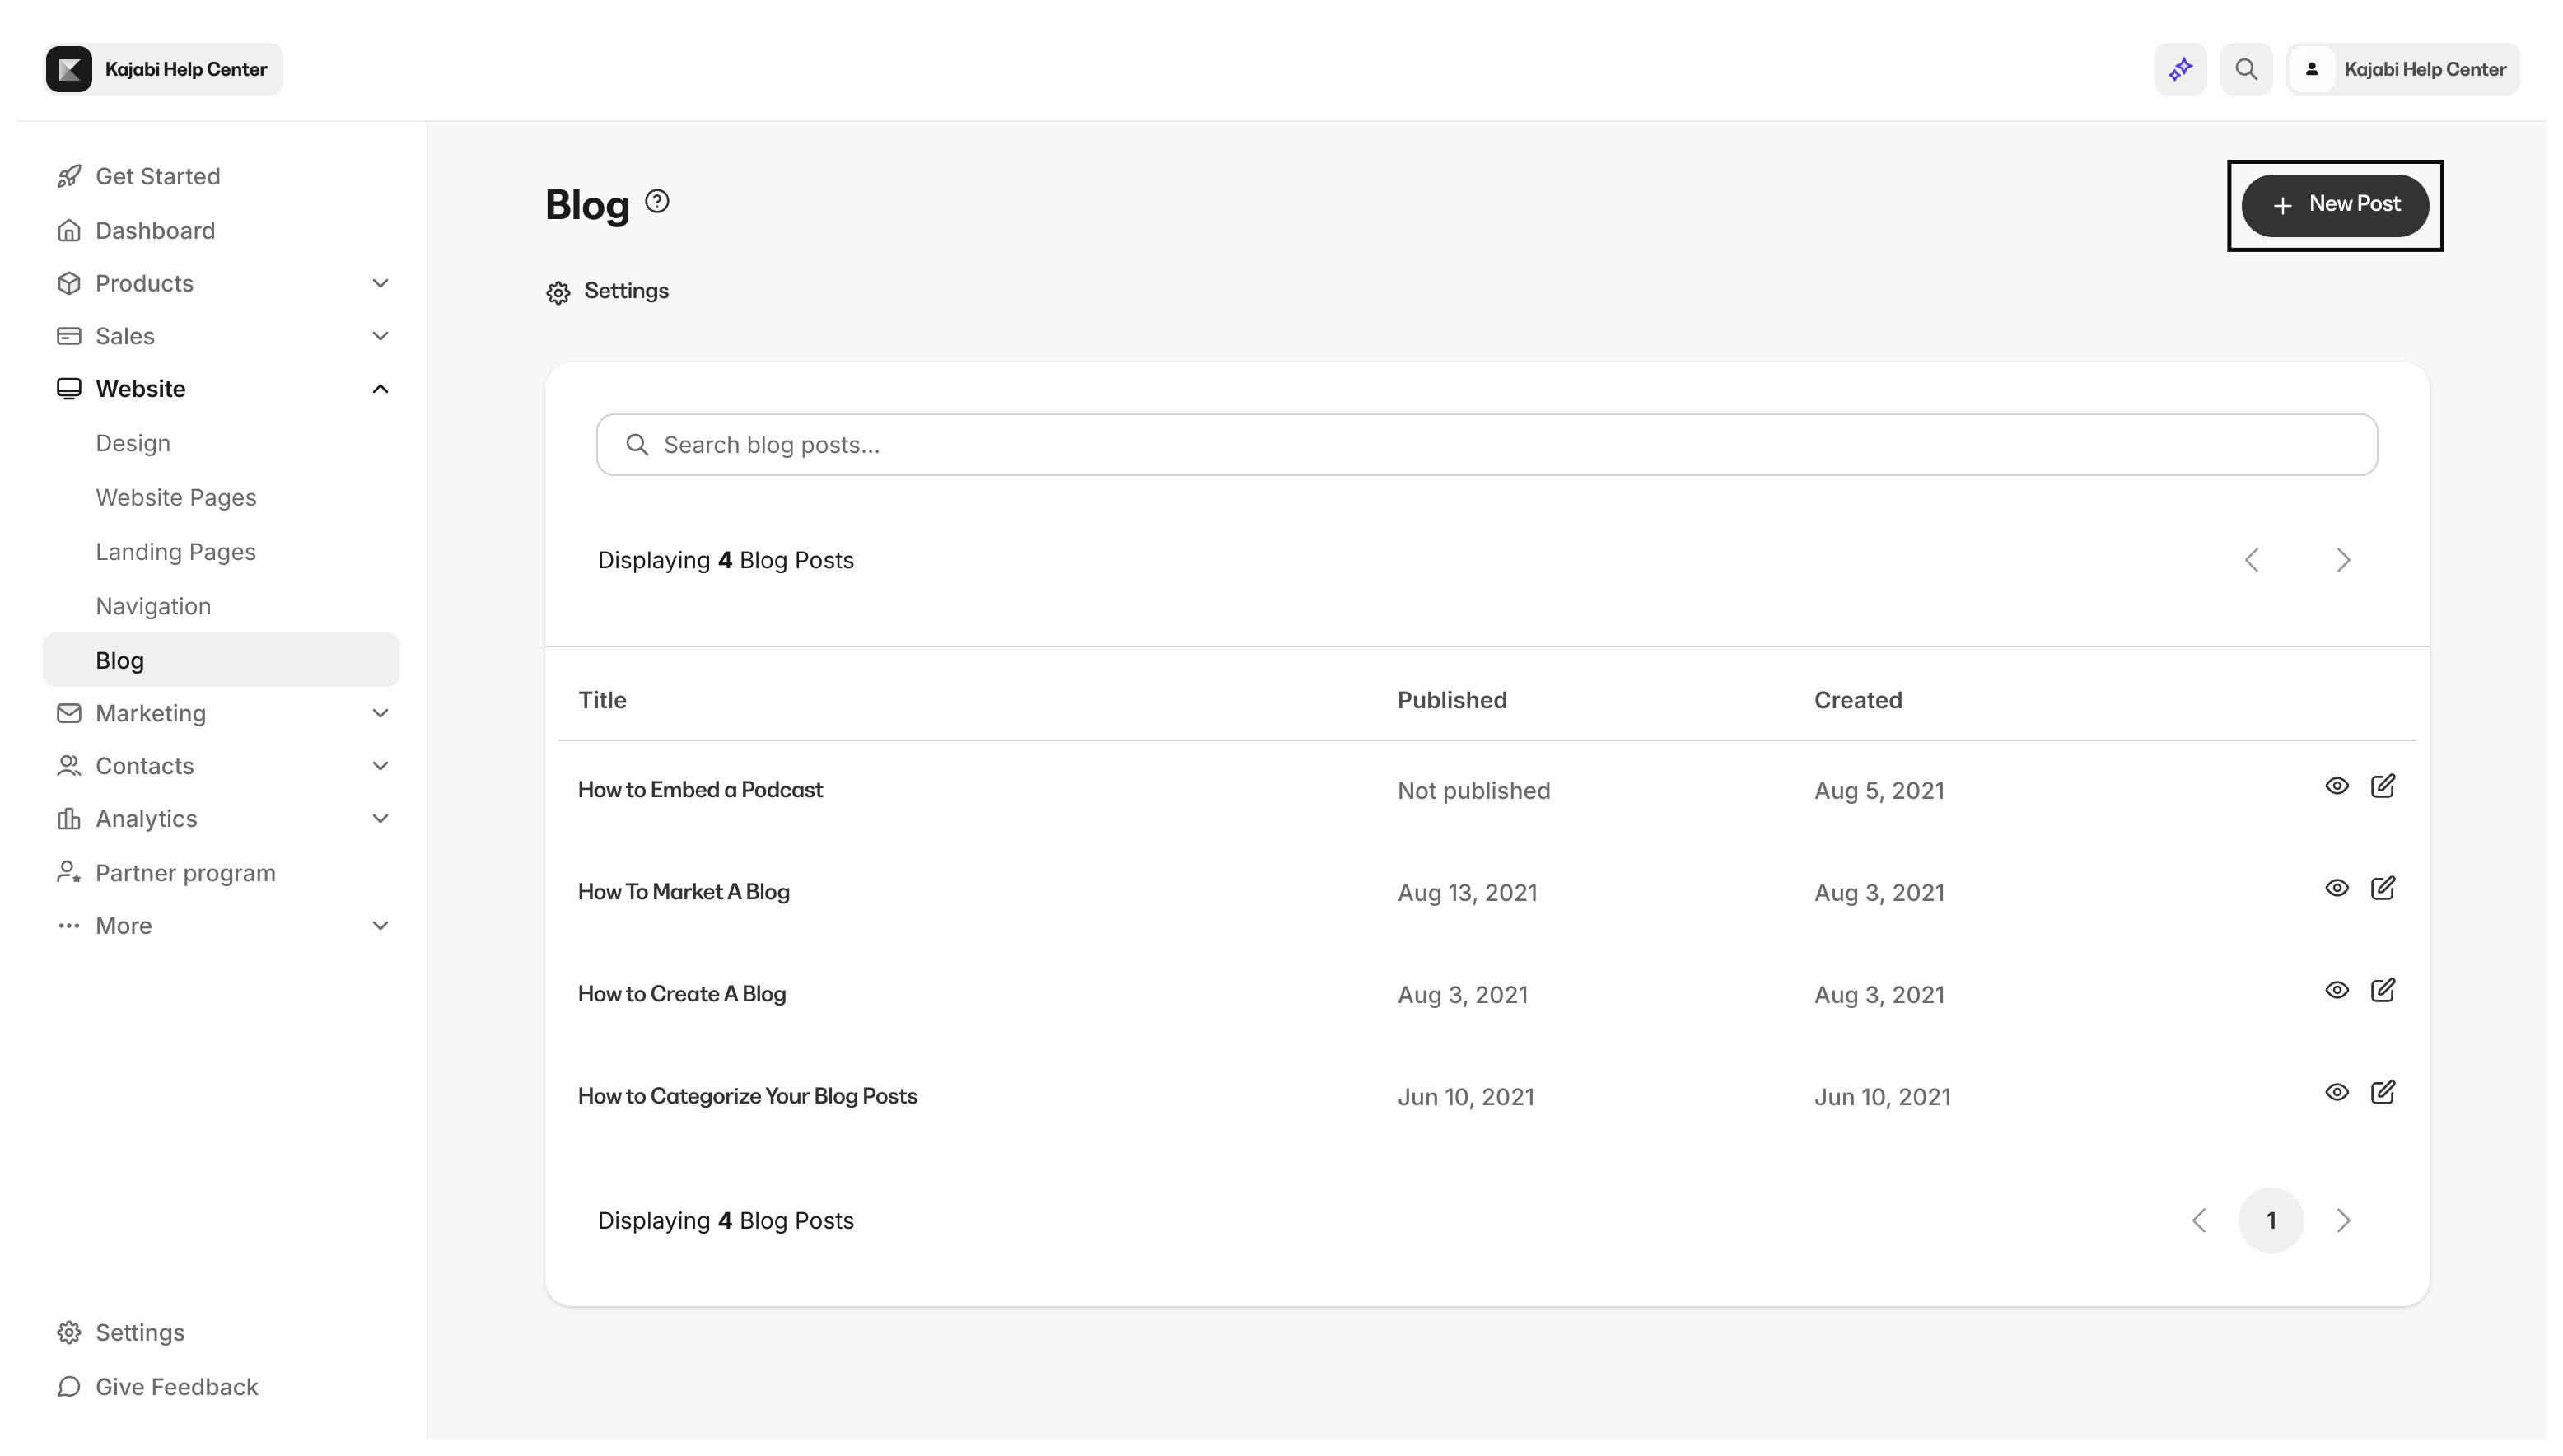2563x1456 pixels.
Task: Open the blog Settings gear icon
Action: [559, 291]
